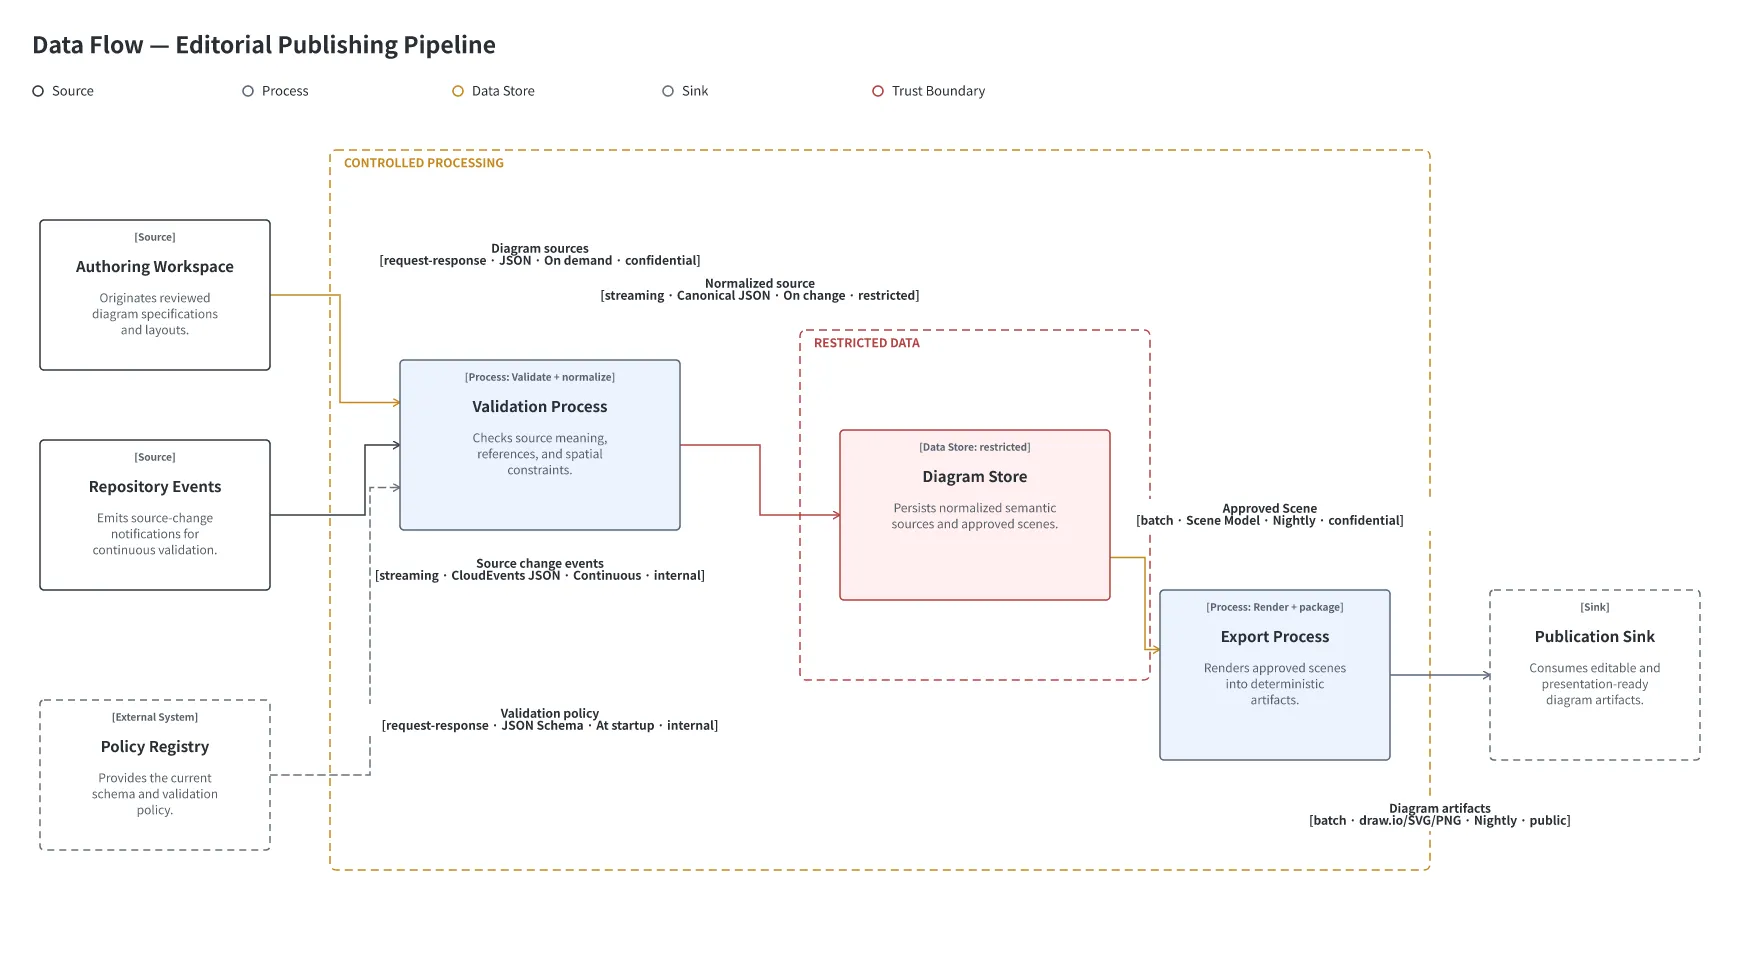Select the Export Process node
This screenshot has height=980, width=1740.
1275,675
